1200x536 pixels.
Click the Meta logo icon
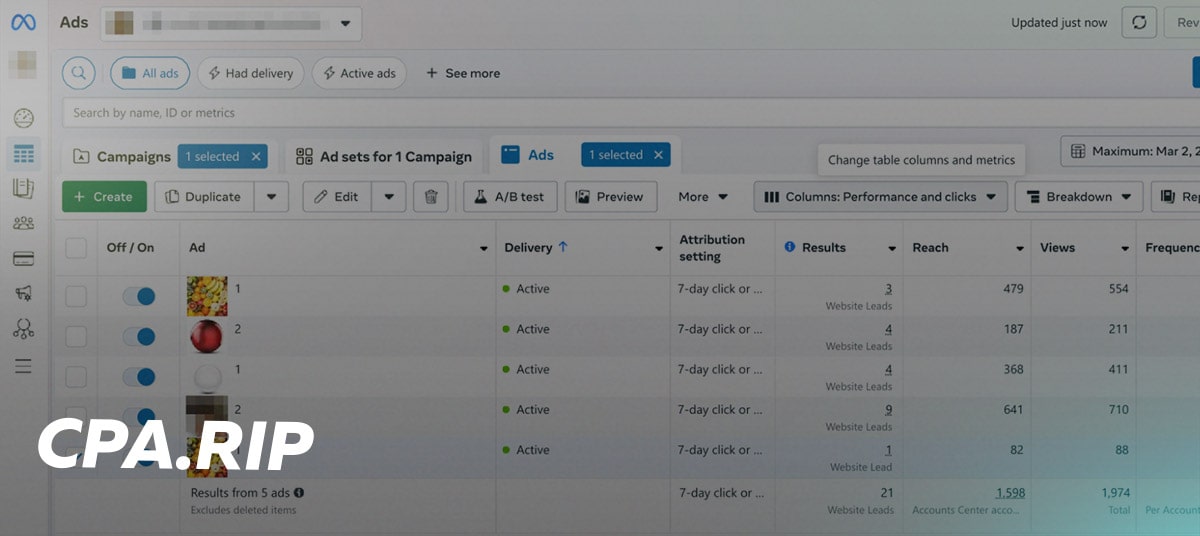[x=23, y=22]
